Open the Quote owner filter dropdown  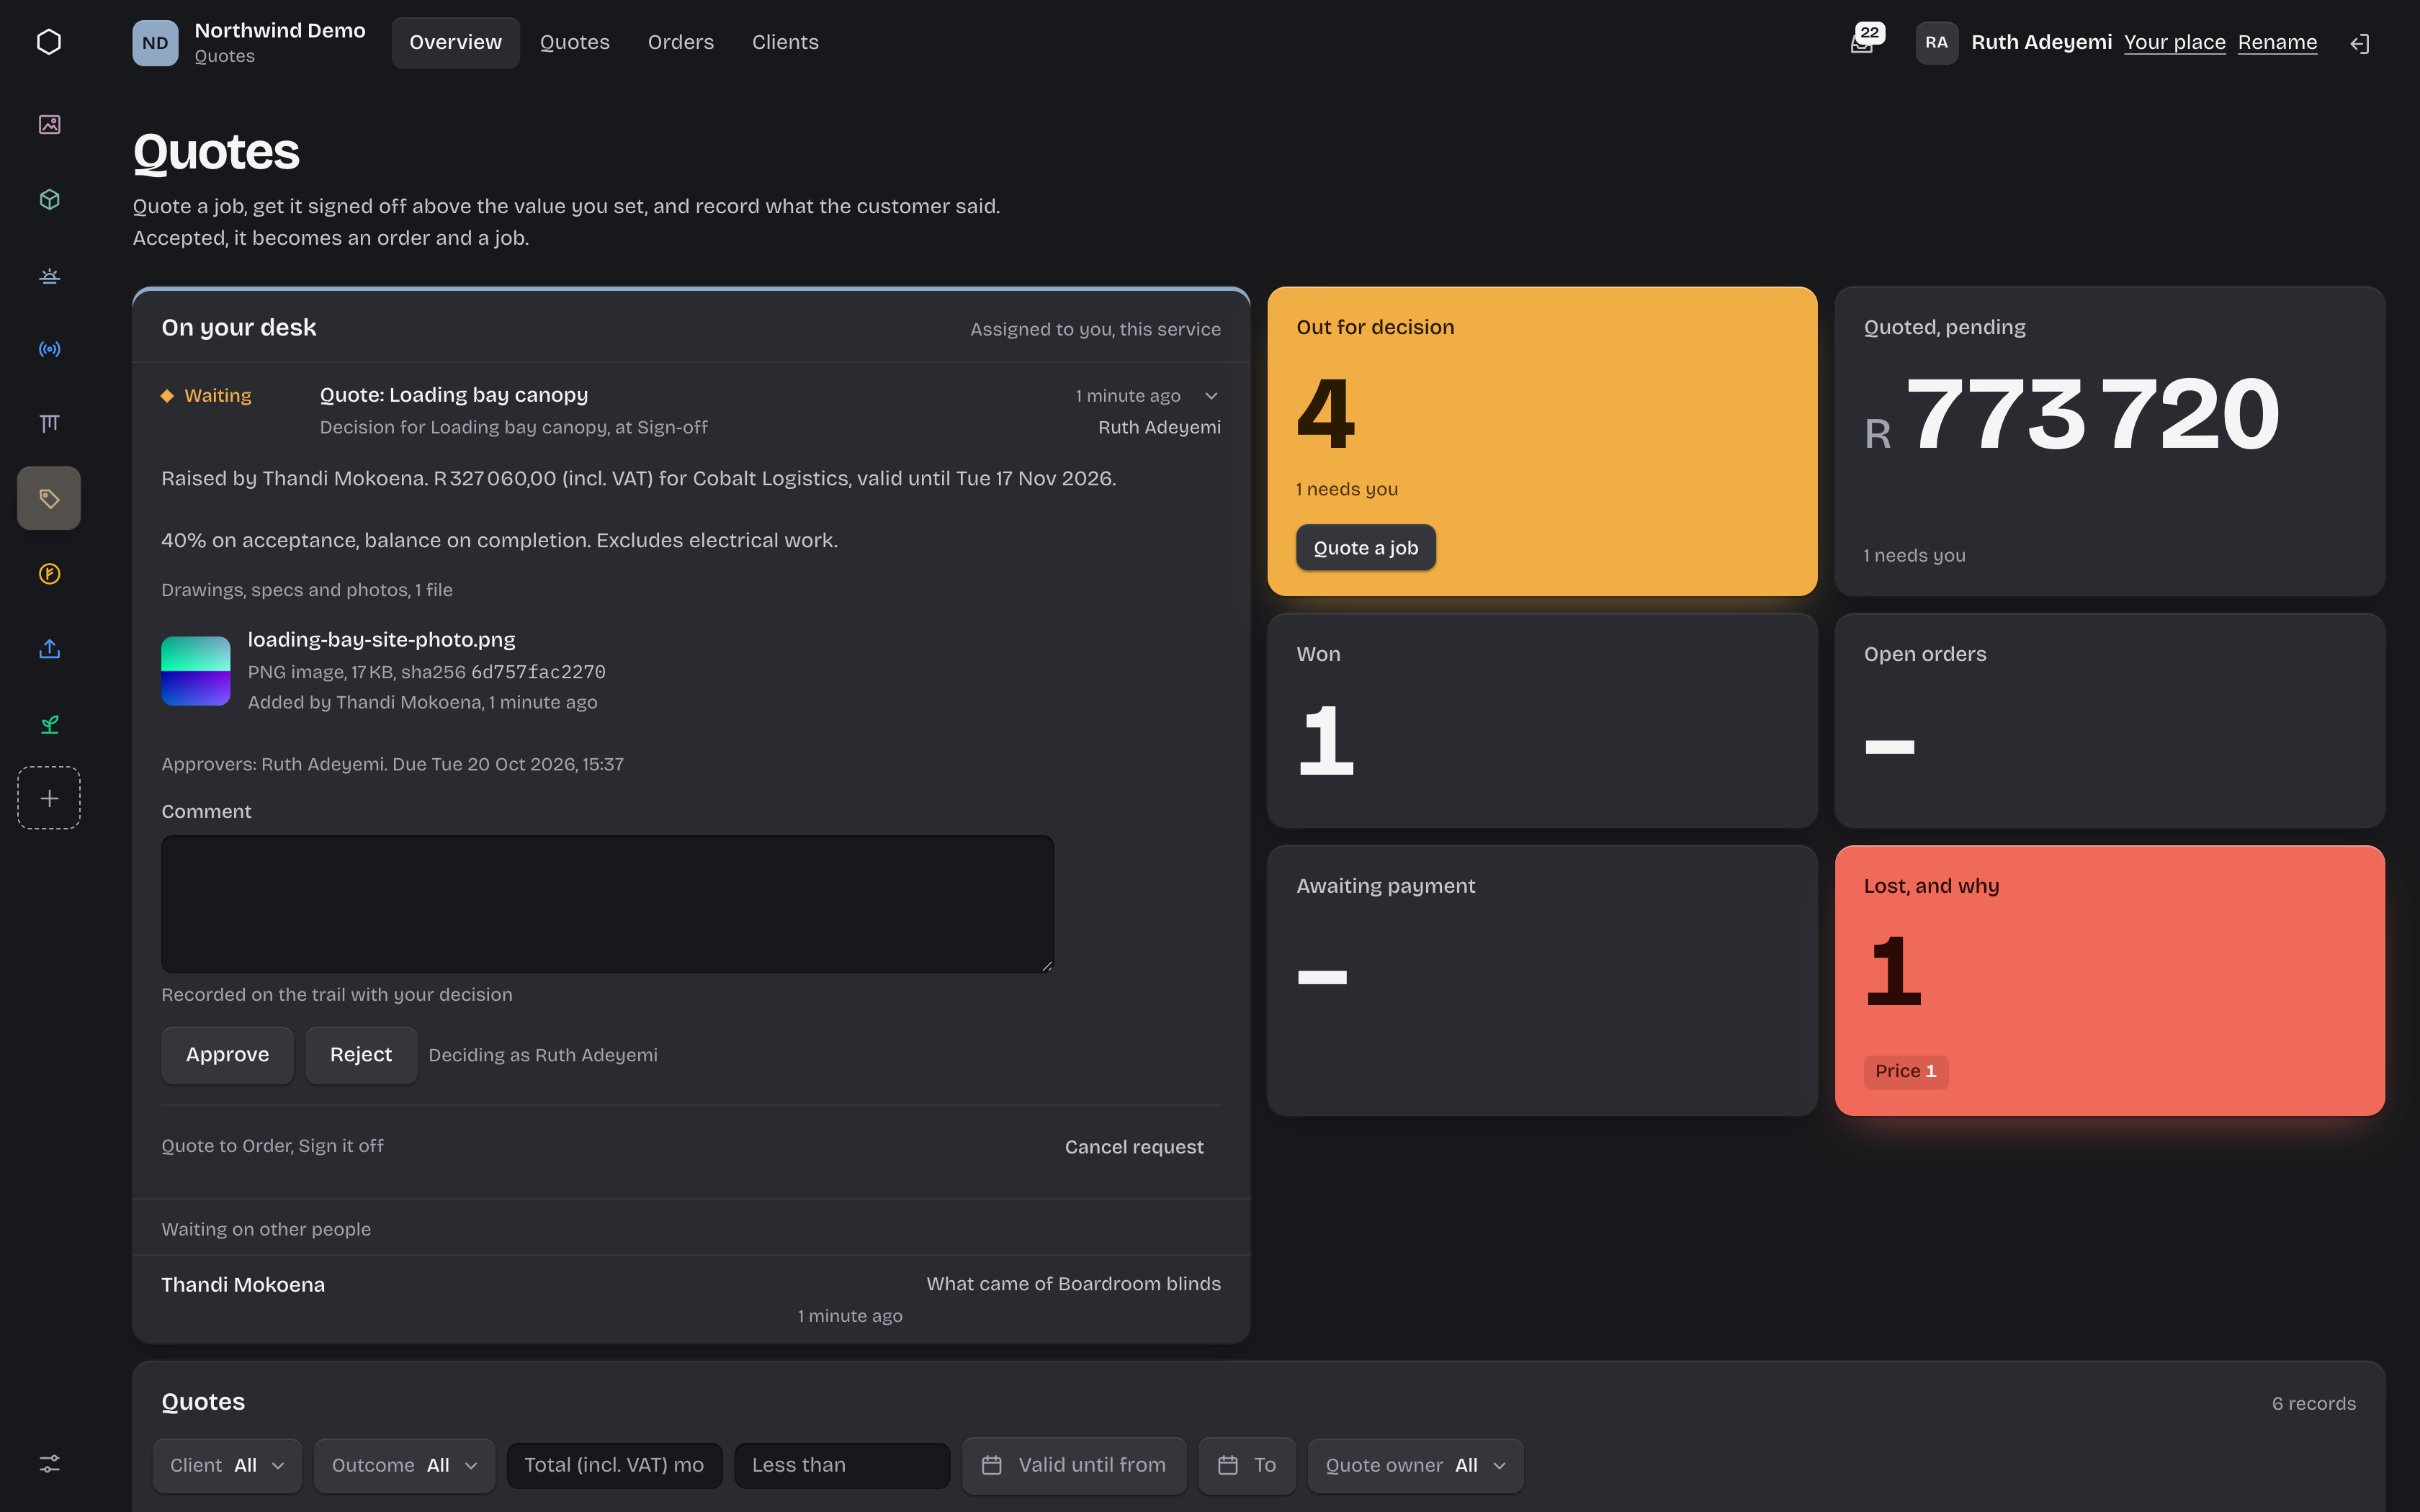point(1415,1465)
